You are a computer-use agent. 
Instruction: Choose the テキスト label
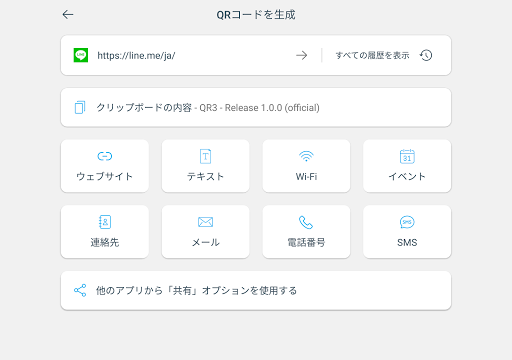(x=205, y=176)
